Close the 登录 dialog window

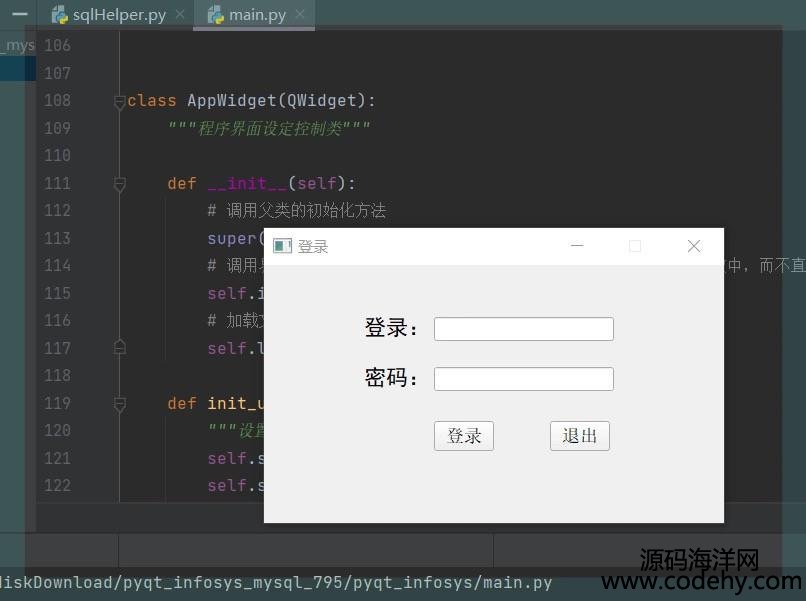[694, 246]
